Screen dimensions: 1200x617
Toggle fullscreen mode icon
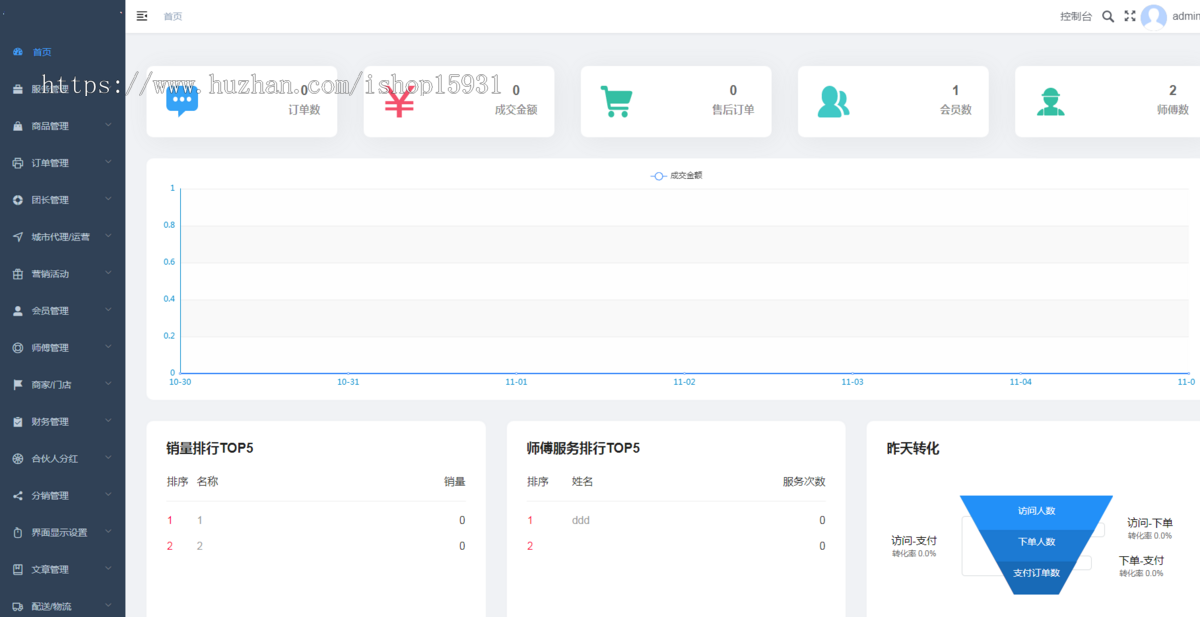pos(1130,16)
